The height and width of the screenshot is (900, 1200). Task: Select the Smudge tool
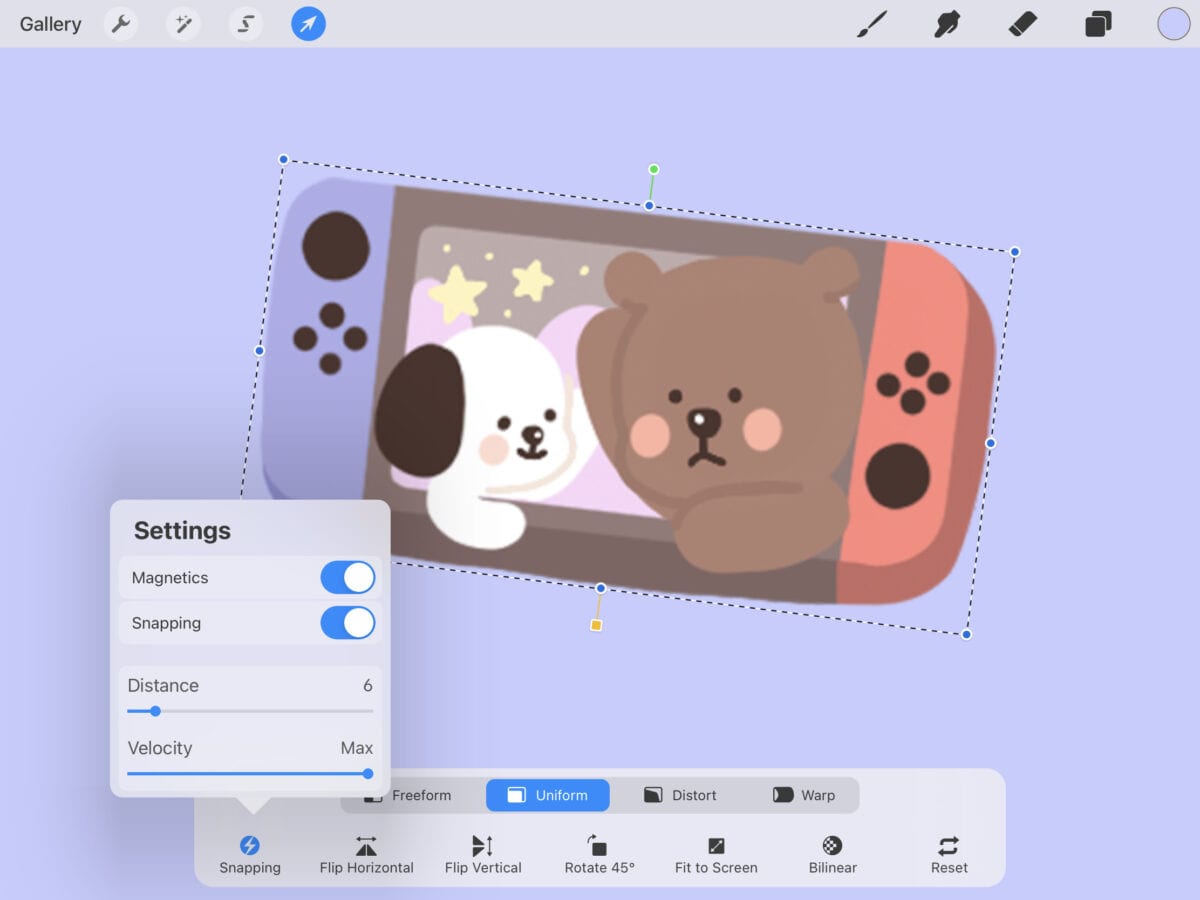coord(946,24)
